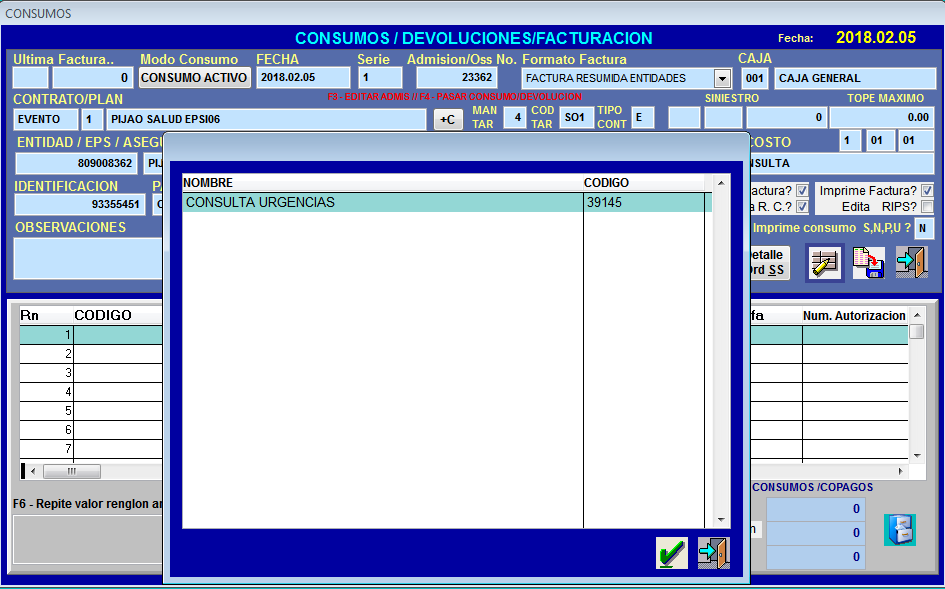The image size is (945, 589).
Task: Click the Formato Factura combo box text
Action: pyautogui.click(x=618, y=78)
